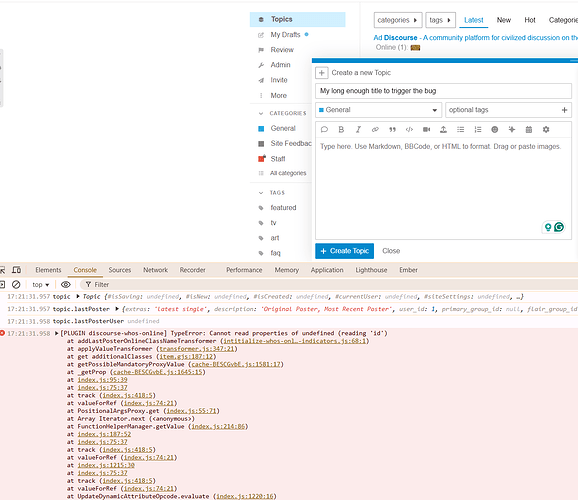578x500 pixels.
Task: Click the composer text area
Action: [x=443, y=188]
